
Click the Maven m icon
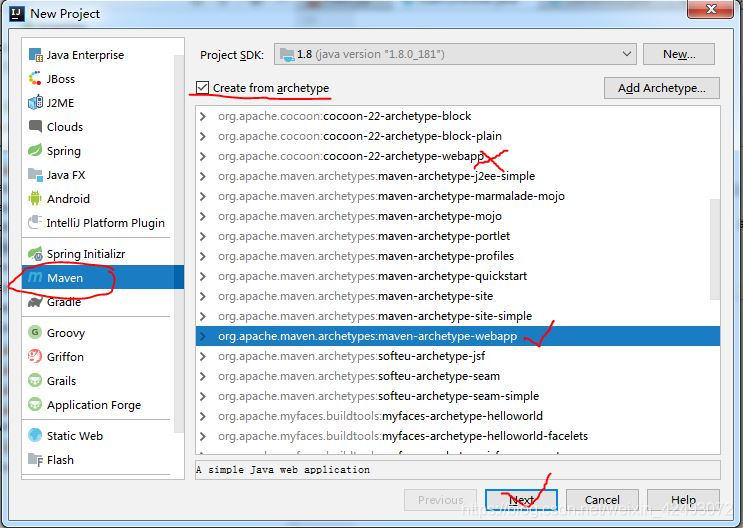click(35, 277)
